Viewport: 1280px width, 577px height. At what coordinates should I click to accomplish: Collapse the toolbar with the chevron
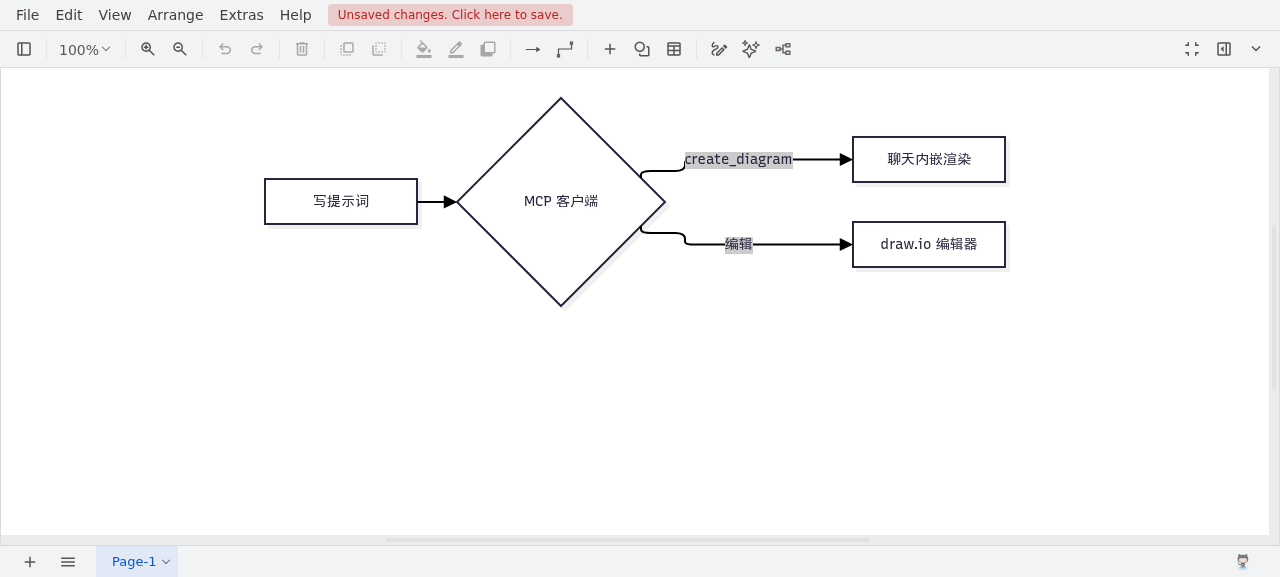click(x=1256, y=49)
